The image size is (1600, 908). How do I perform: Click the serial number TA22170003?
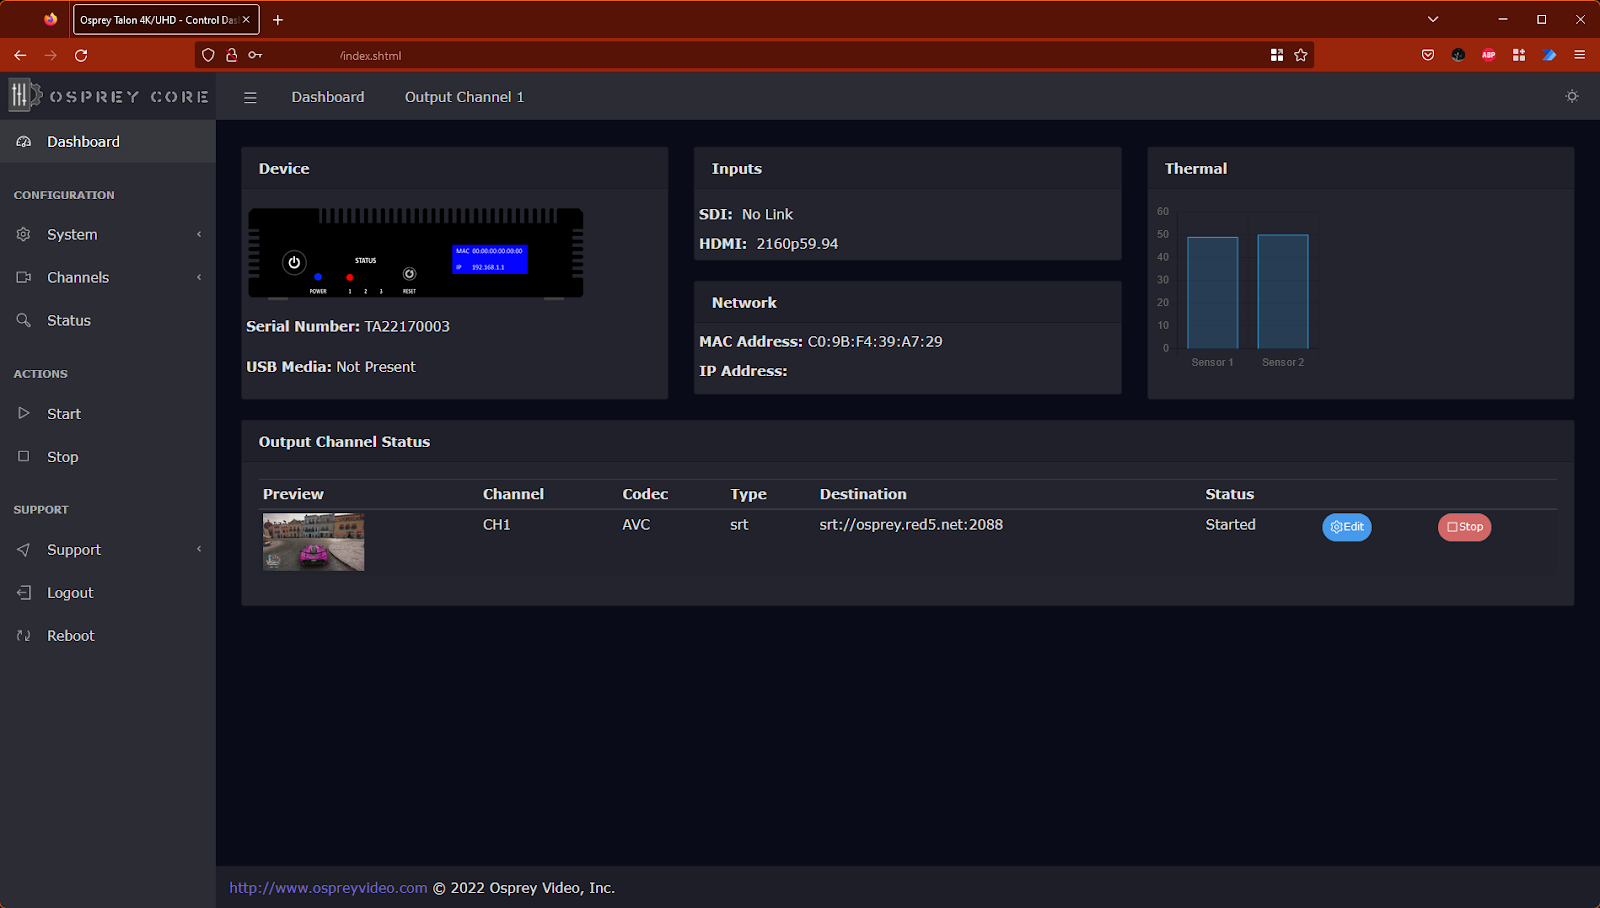[x=407, y=326]
